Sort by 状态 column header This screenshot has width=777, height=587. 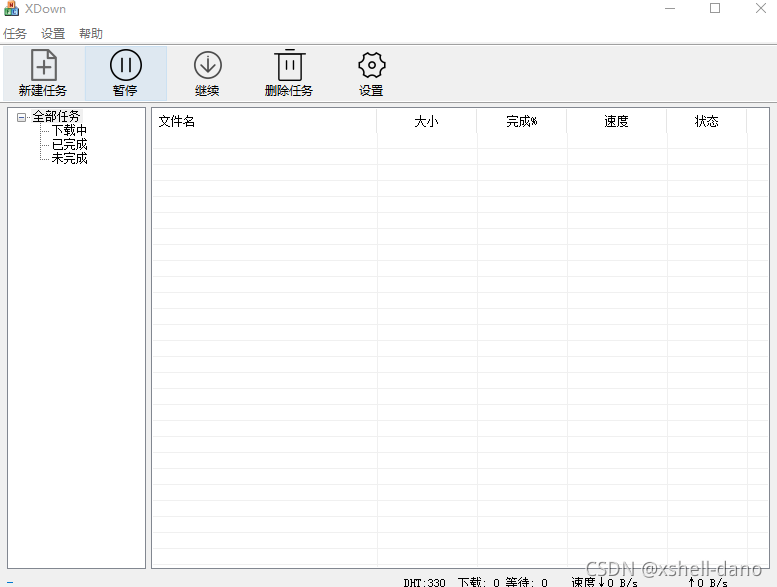(x=707, y=121)
